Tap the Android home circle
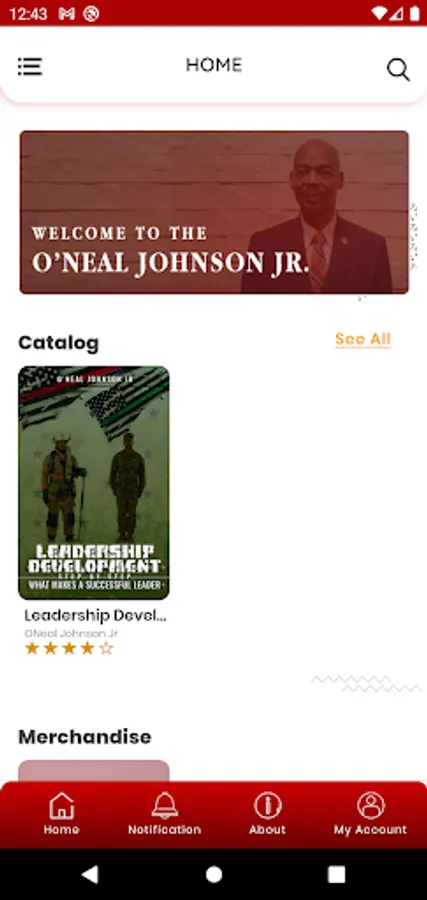Screen dimensions: 427x900 (214, 874)
